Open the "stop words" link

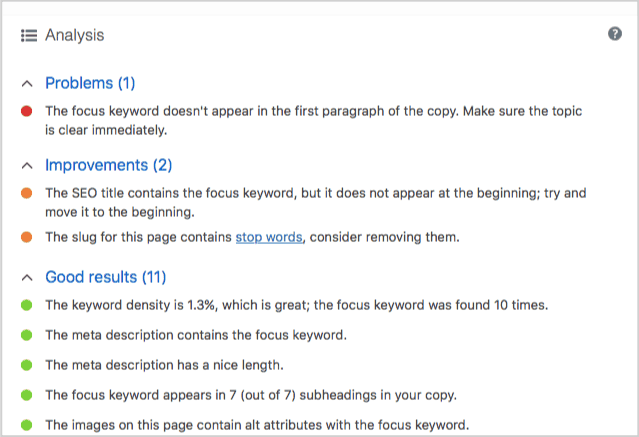(x=270, y=237)
